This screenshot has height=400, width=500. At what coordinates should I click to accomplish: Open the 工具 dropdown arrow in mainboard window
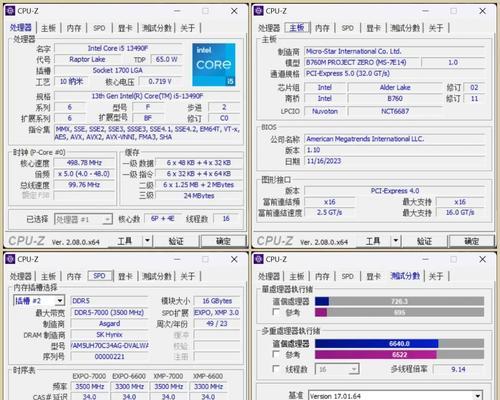coord(396,240)
